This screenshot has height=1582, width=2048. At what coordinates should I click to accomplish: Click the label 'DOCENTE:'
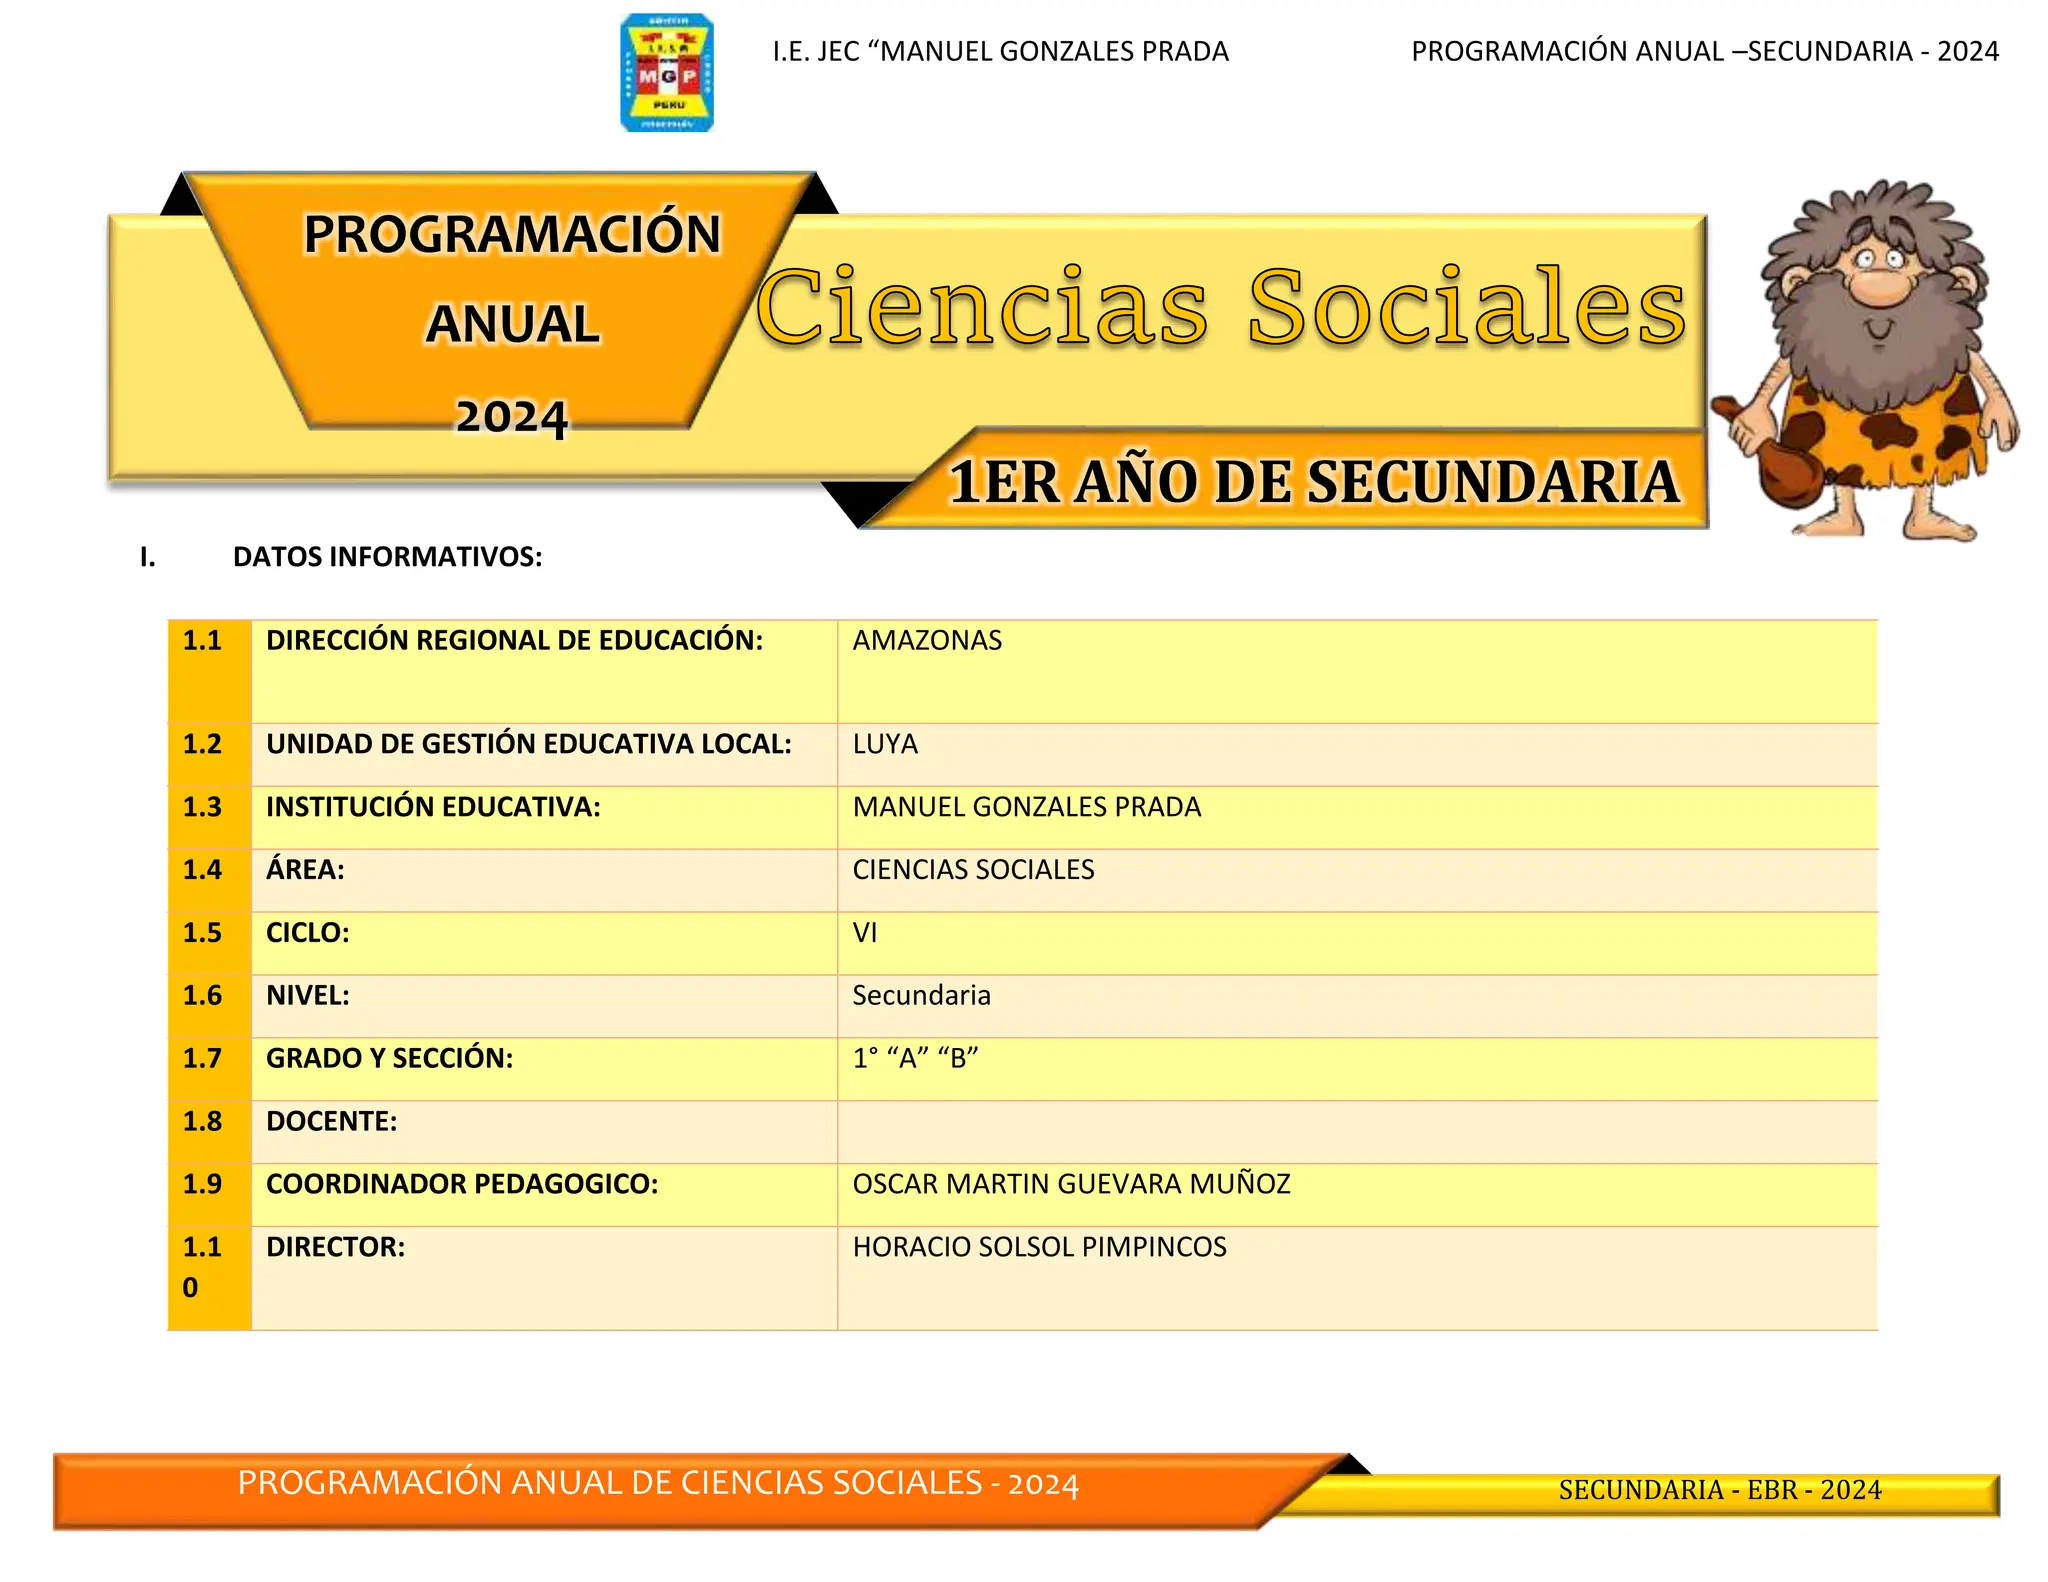(332, 1122)
